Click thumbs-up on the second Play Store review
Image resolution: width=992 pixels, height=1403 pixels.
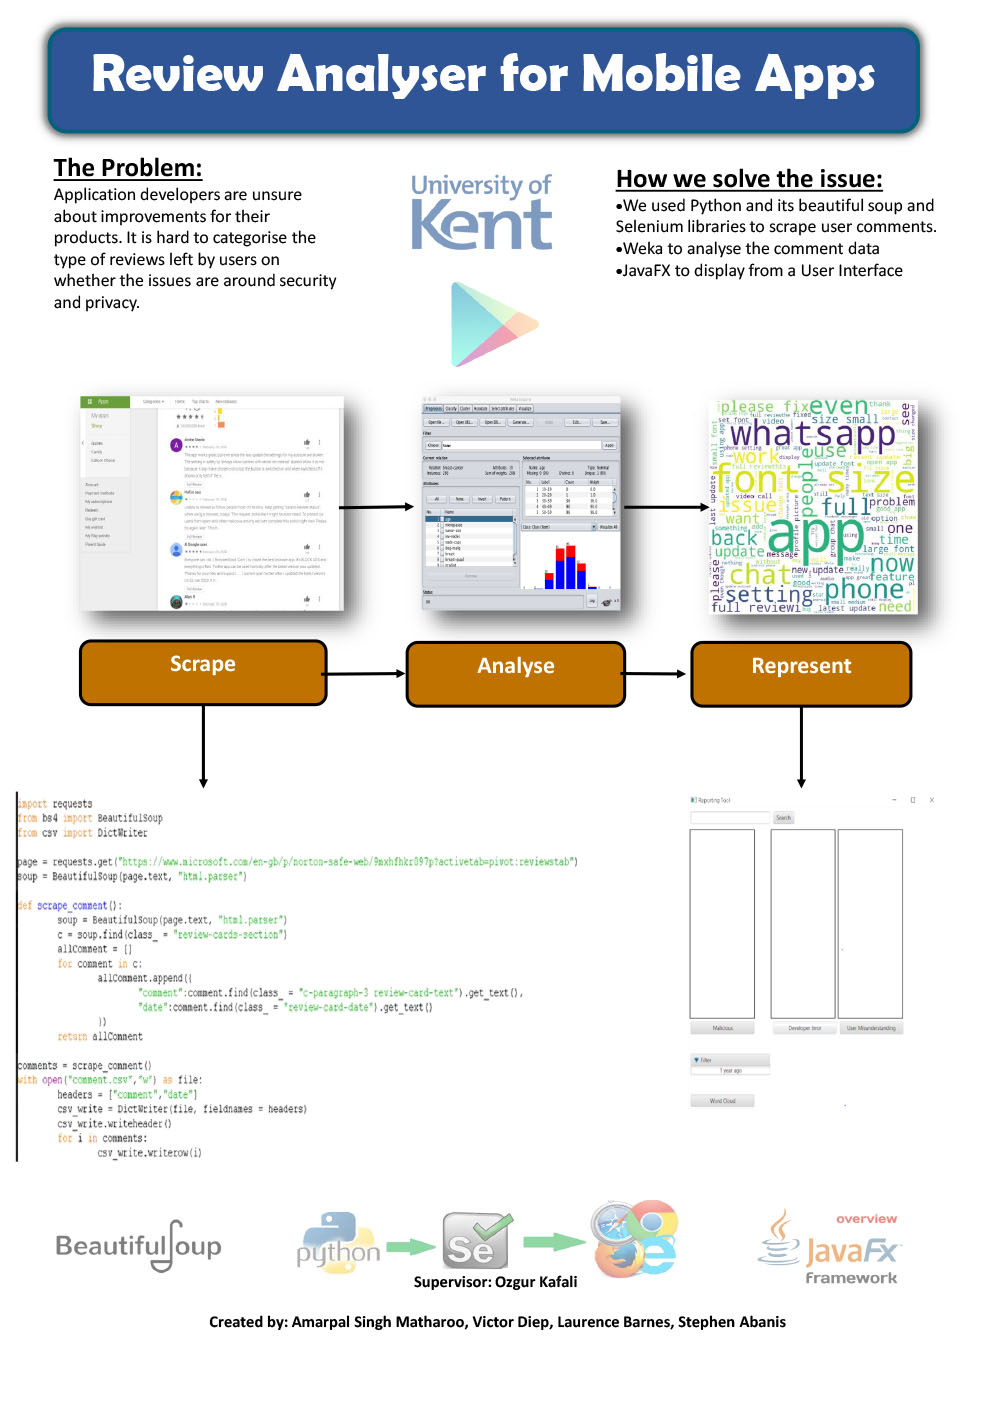click(307, 494)
